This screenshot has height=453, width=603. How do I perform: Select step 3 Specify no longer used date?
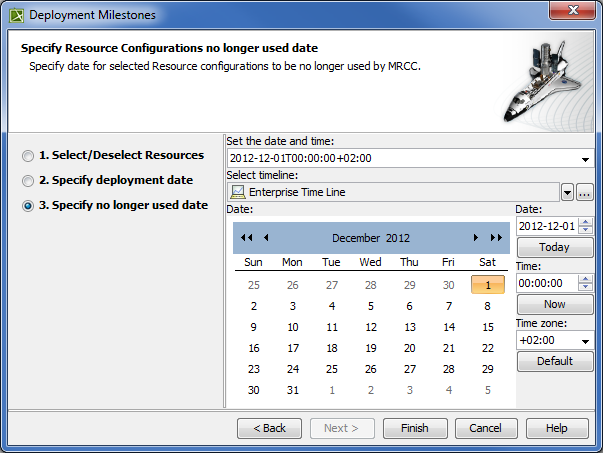pyautogui.click(x=28, y=206)
